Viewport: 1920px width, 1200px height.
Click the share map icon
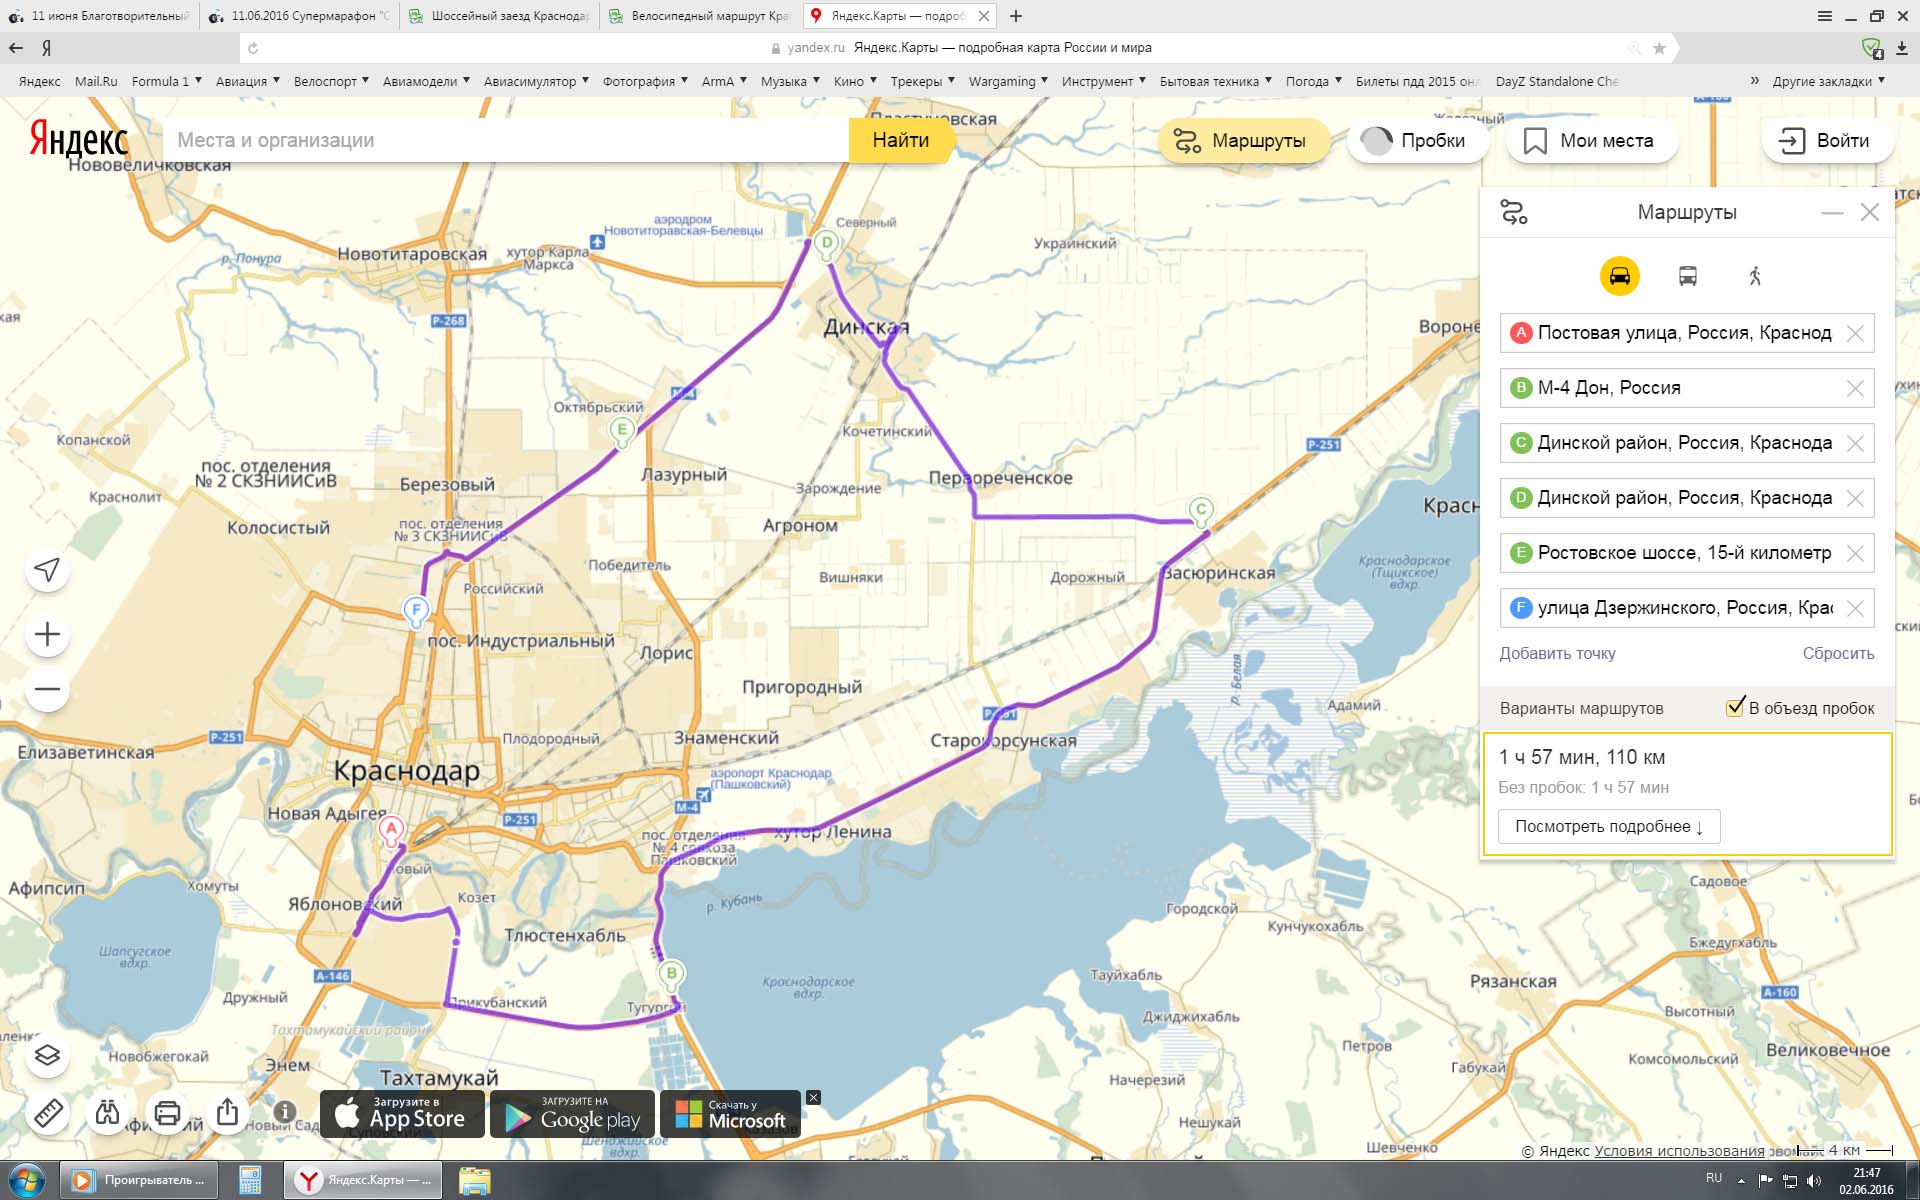point(227,1112)
